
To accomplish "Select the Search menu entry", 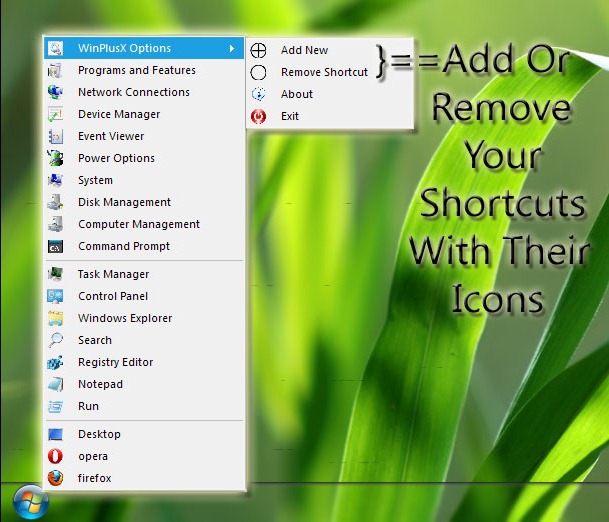I will pos(95,340).
